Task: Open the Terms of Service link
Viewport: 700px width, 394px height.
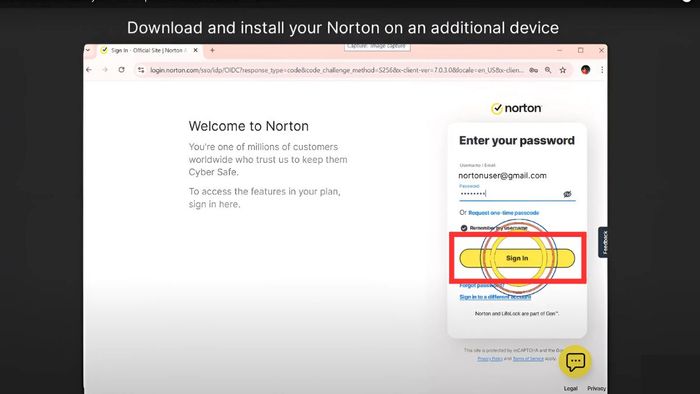Action: tap(528, 359)
